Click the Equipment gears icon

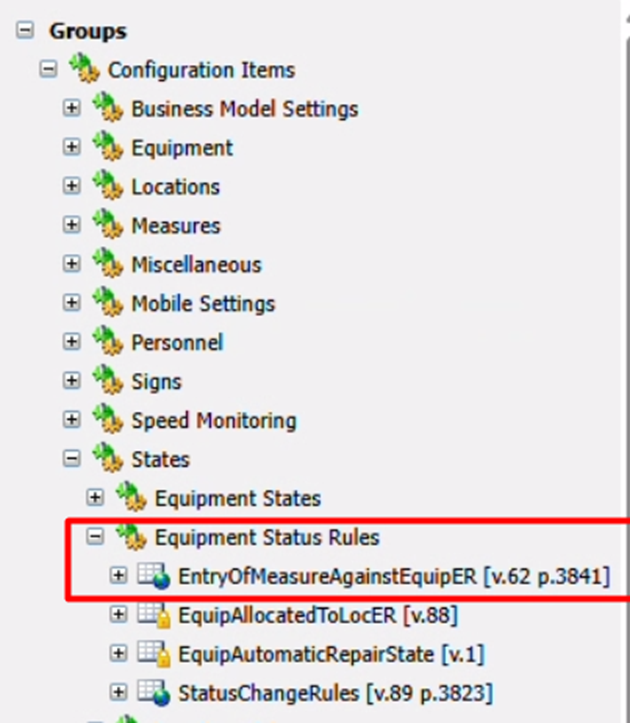coord(107,148)
